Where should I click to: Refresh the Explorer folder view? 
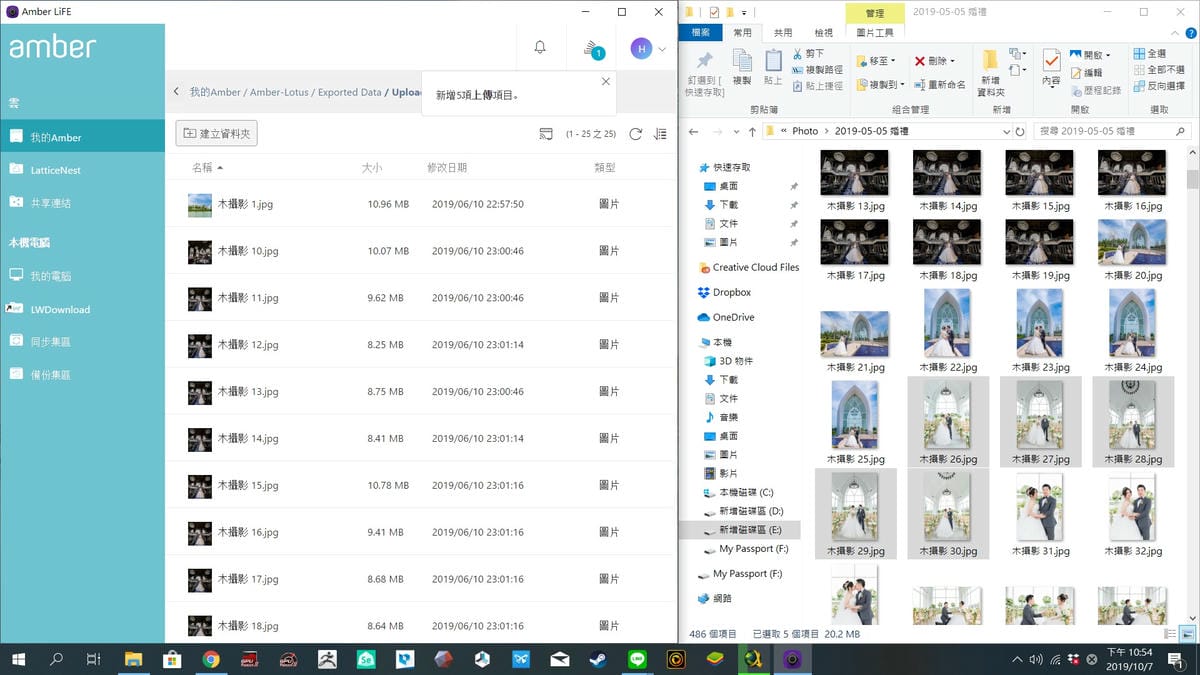click(1020, 131)
